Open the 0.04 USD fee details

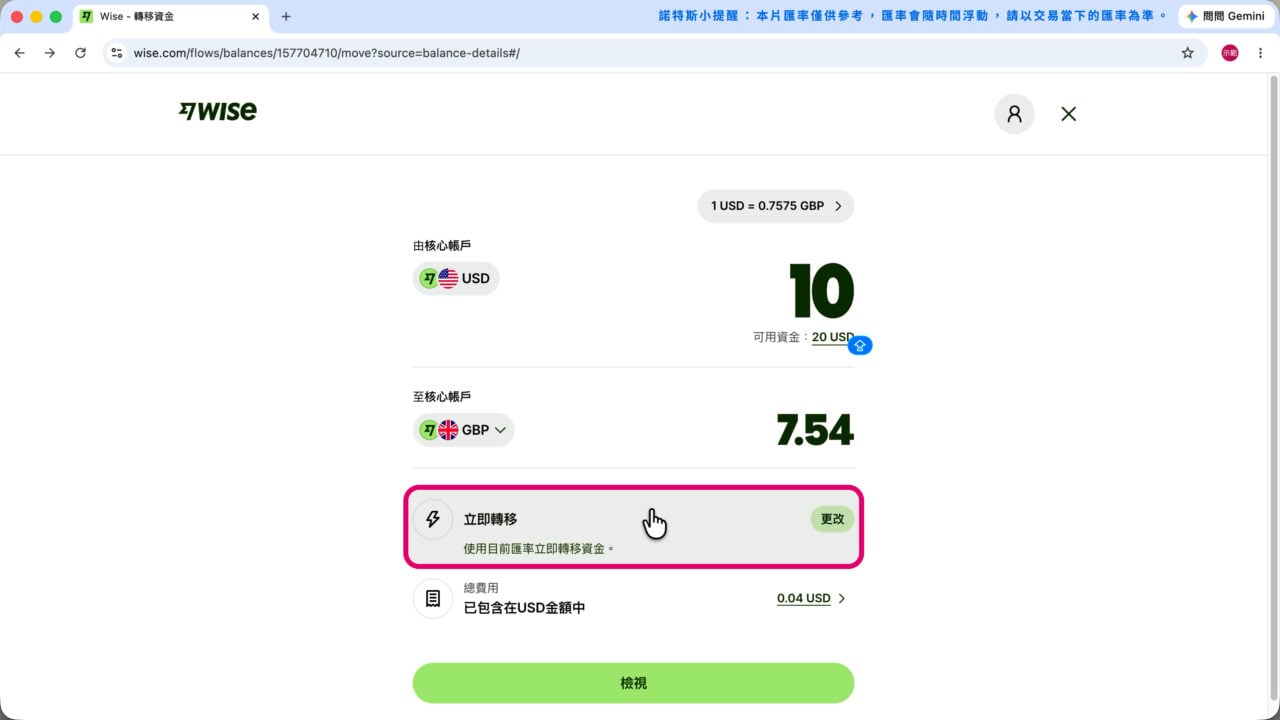click(x=804, y=598)
